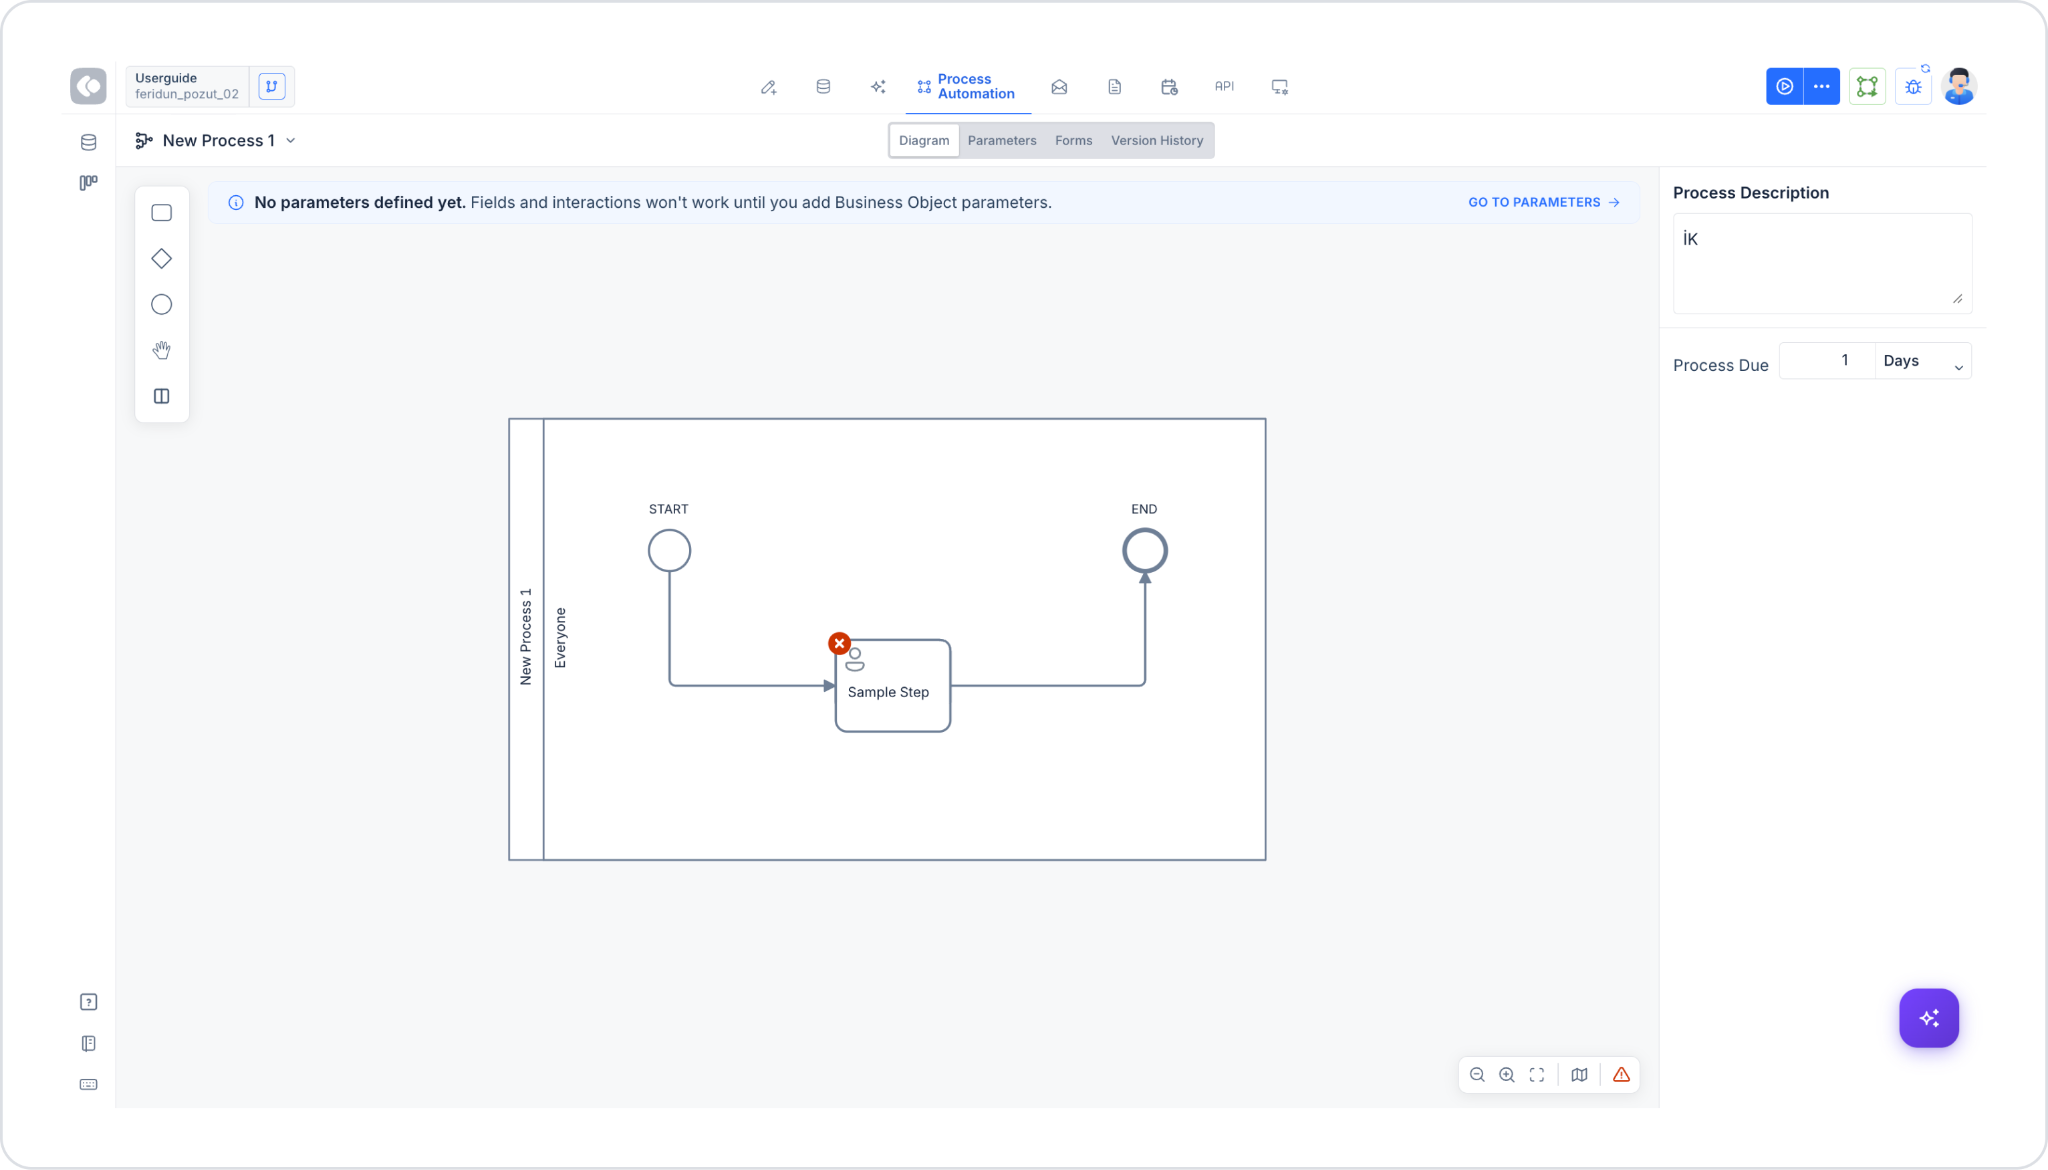Open the red warning triangle issues
This screenshot has width=2048, height=1170.
click(x=1621, y=1075)
